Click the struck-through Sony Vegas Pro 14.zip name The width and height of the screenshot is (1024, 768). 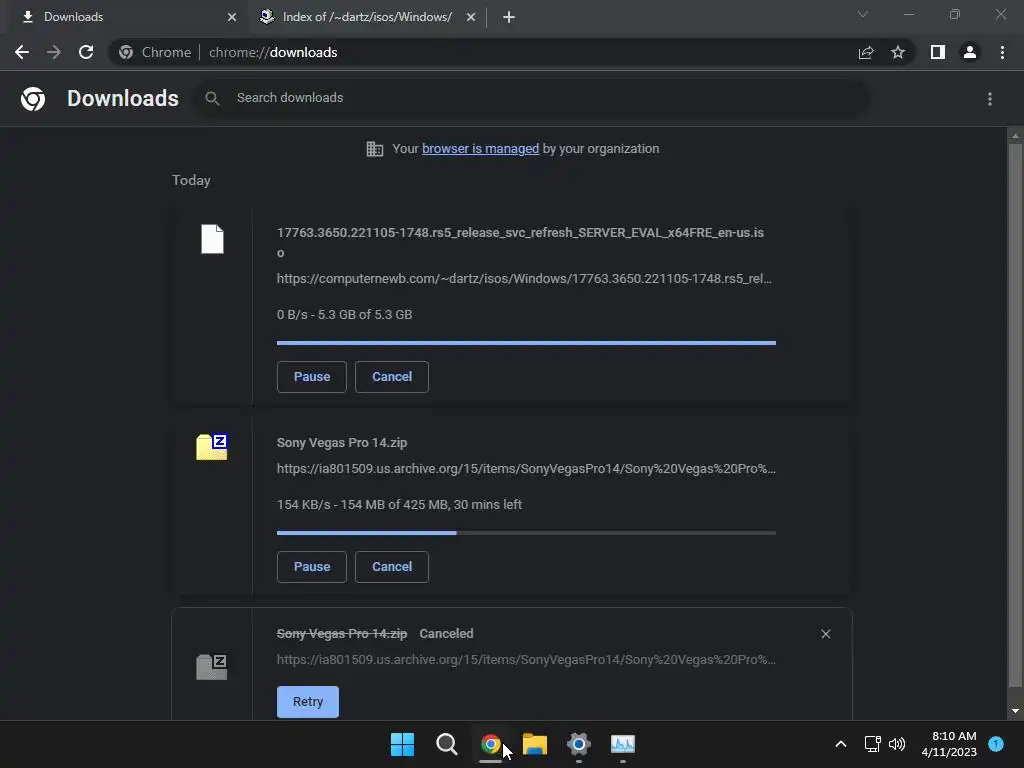point(342,634)
